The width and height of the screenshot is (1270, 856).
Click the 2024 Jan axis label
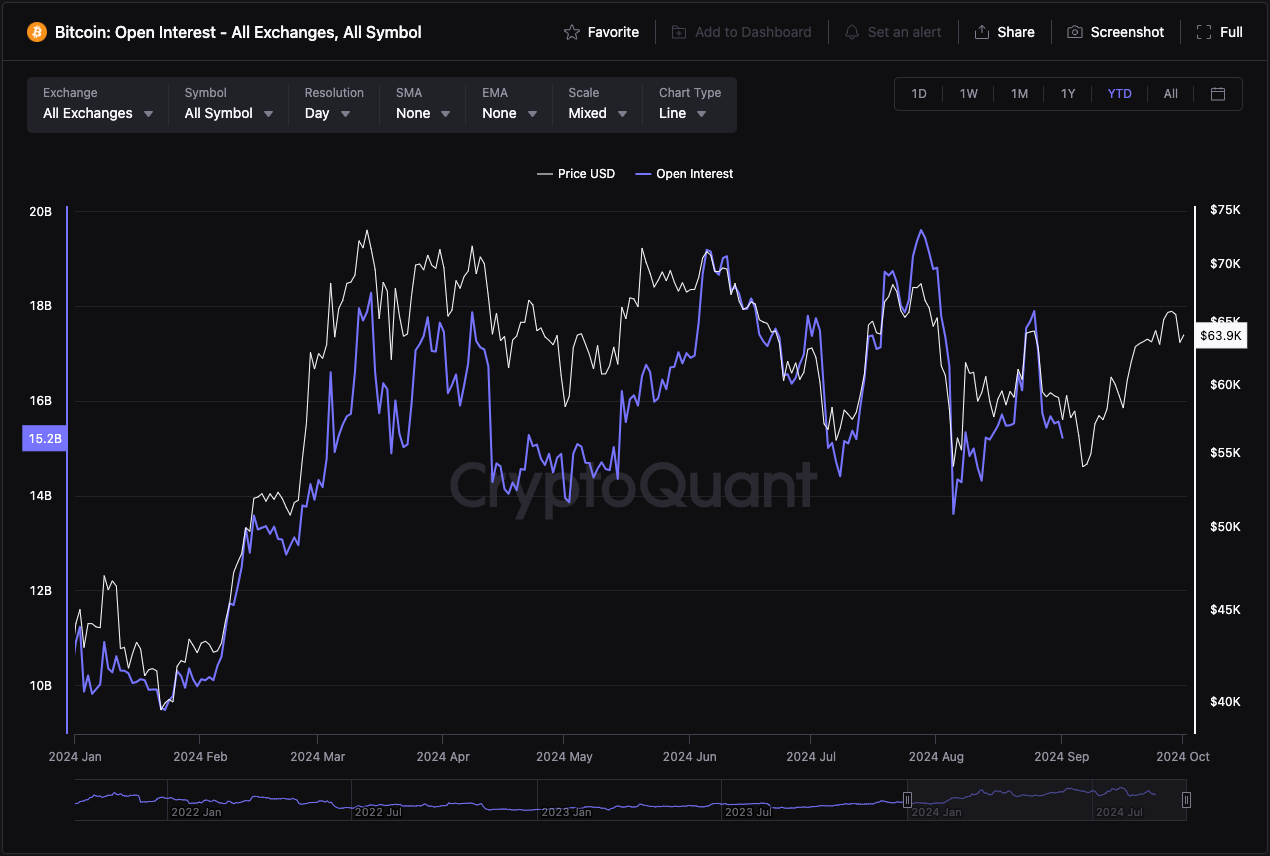coord(75,757)
